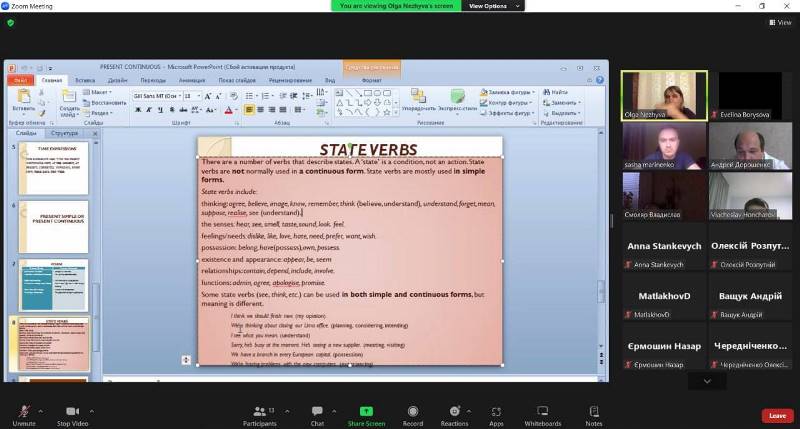Screen dimensions: 800x429
Task: Click the PowerPoint help question mark icon
Action: pyautogui.click(x=599, y=80)
